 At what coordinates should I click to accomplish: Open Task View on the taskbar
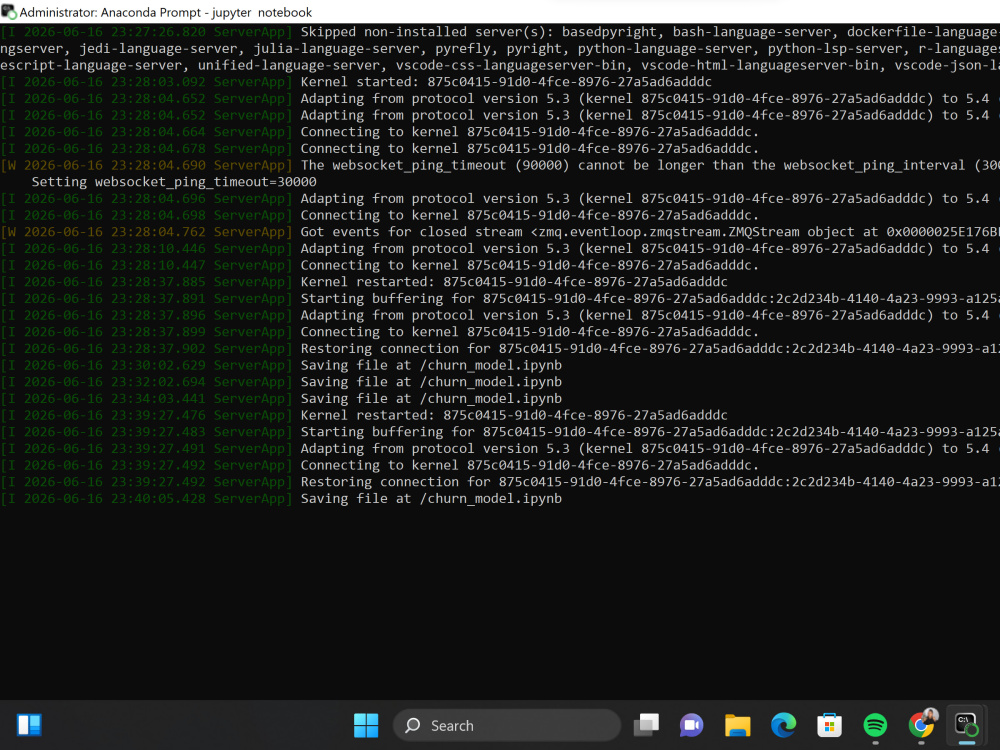point(646,725)
